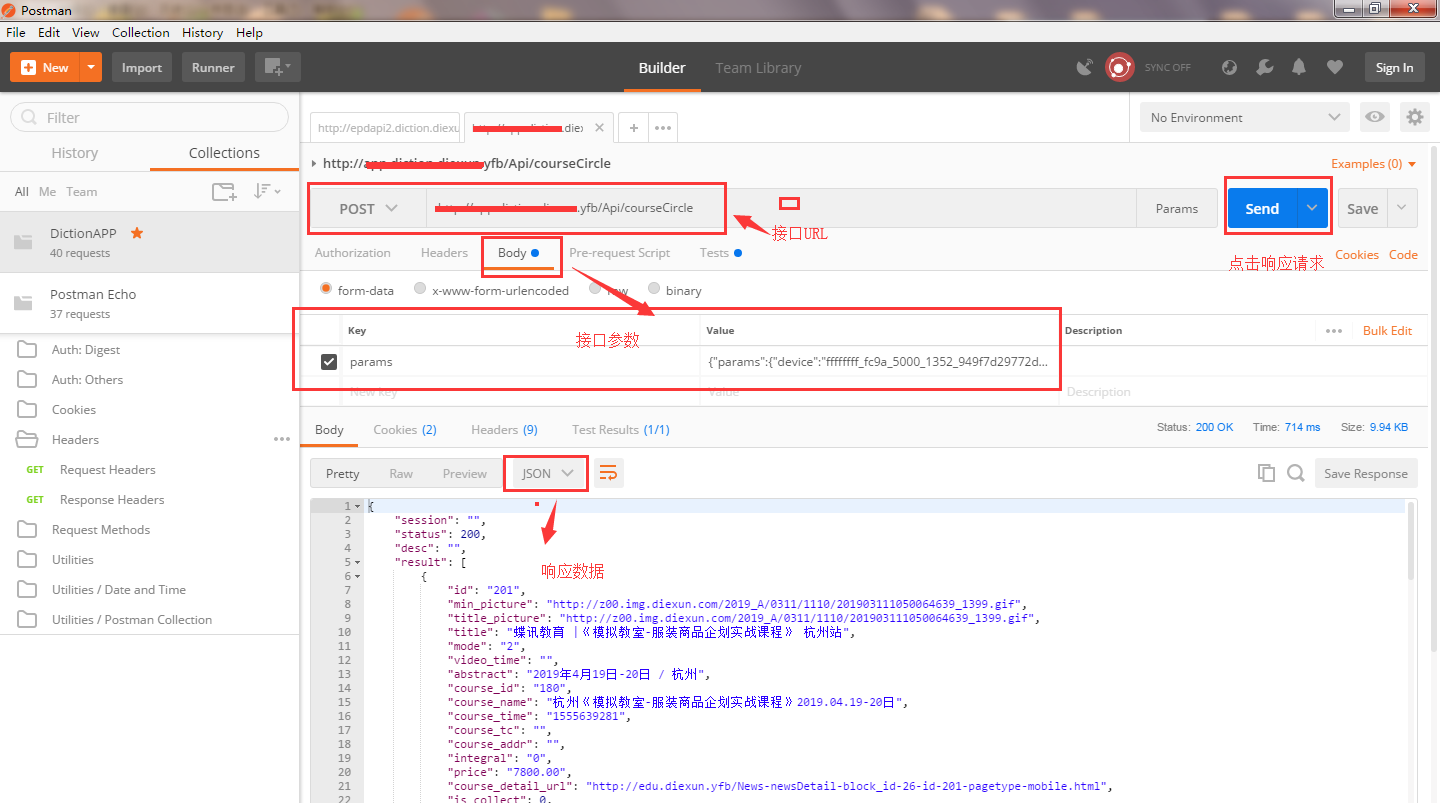The image size is (1440, 803).
Task: Search the response with magnifier icon
Action: point(1296,473)
